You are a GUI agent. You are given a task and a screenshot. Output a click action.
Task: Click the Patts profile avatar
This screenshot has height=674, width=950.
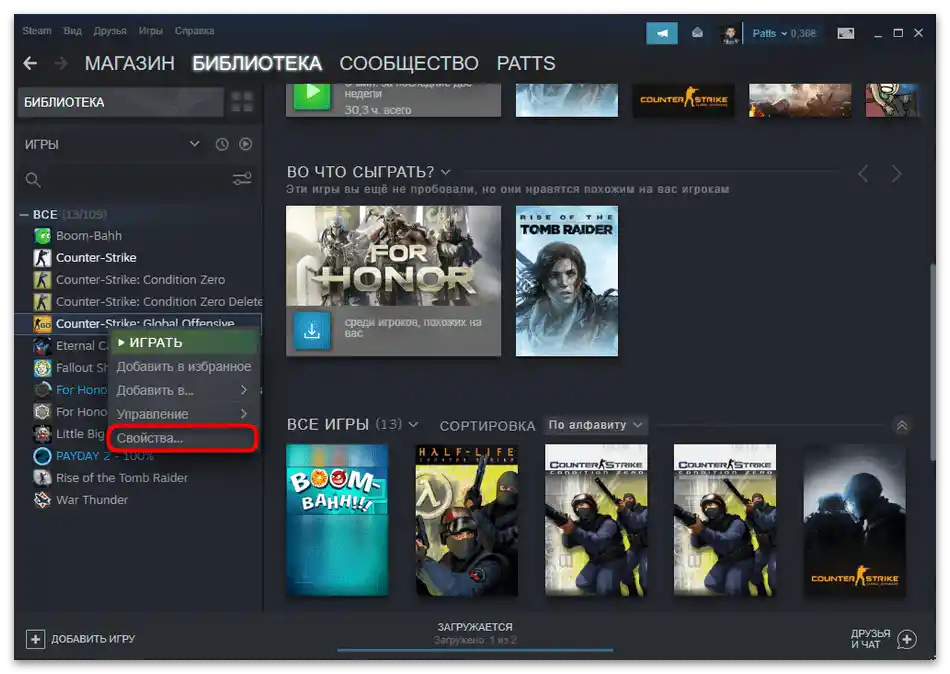730,34
